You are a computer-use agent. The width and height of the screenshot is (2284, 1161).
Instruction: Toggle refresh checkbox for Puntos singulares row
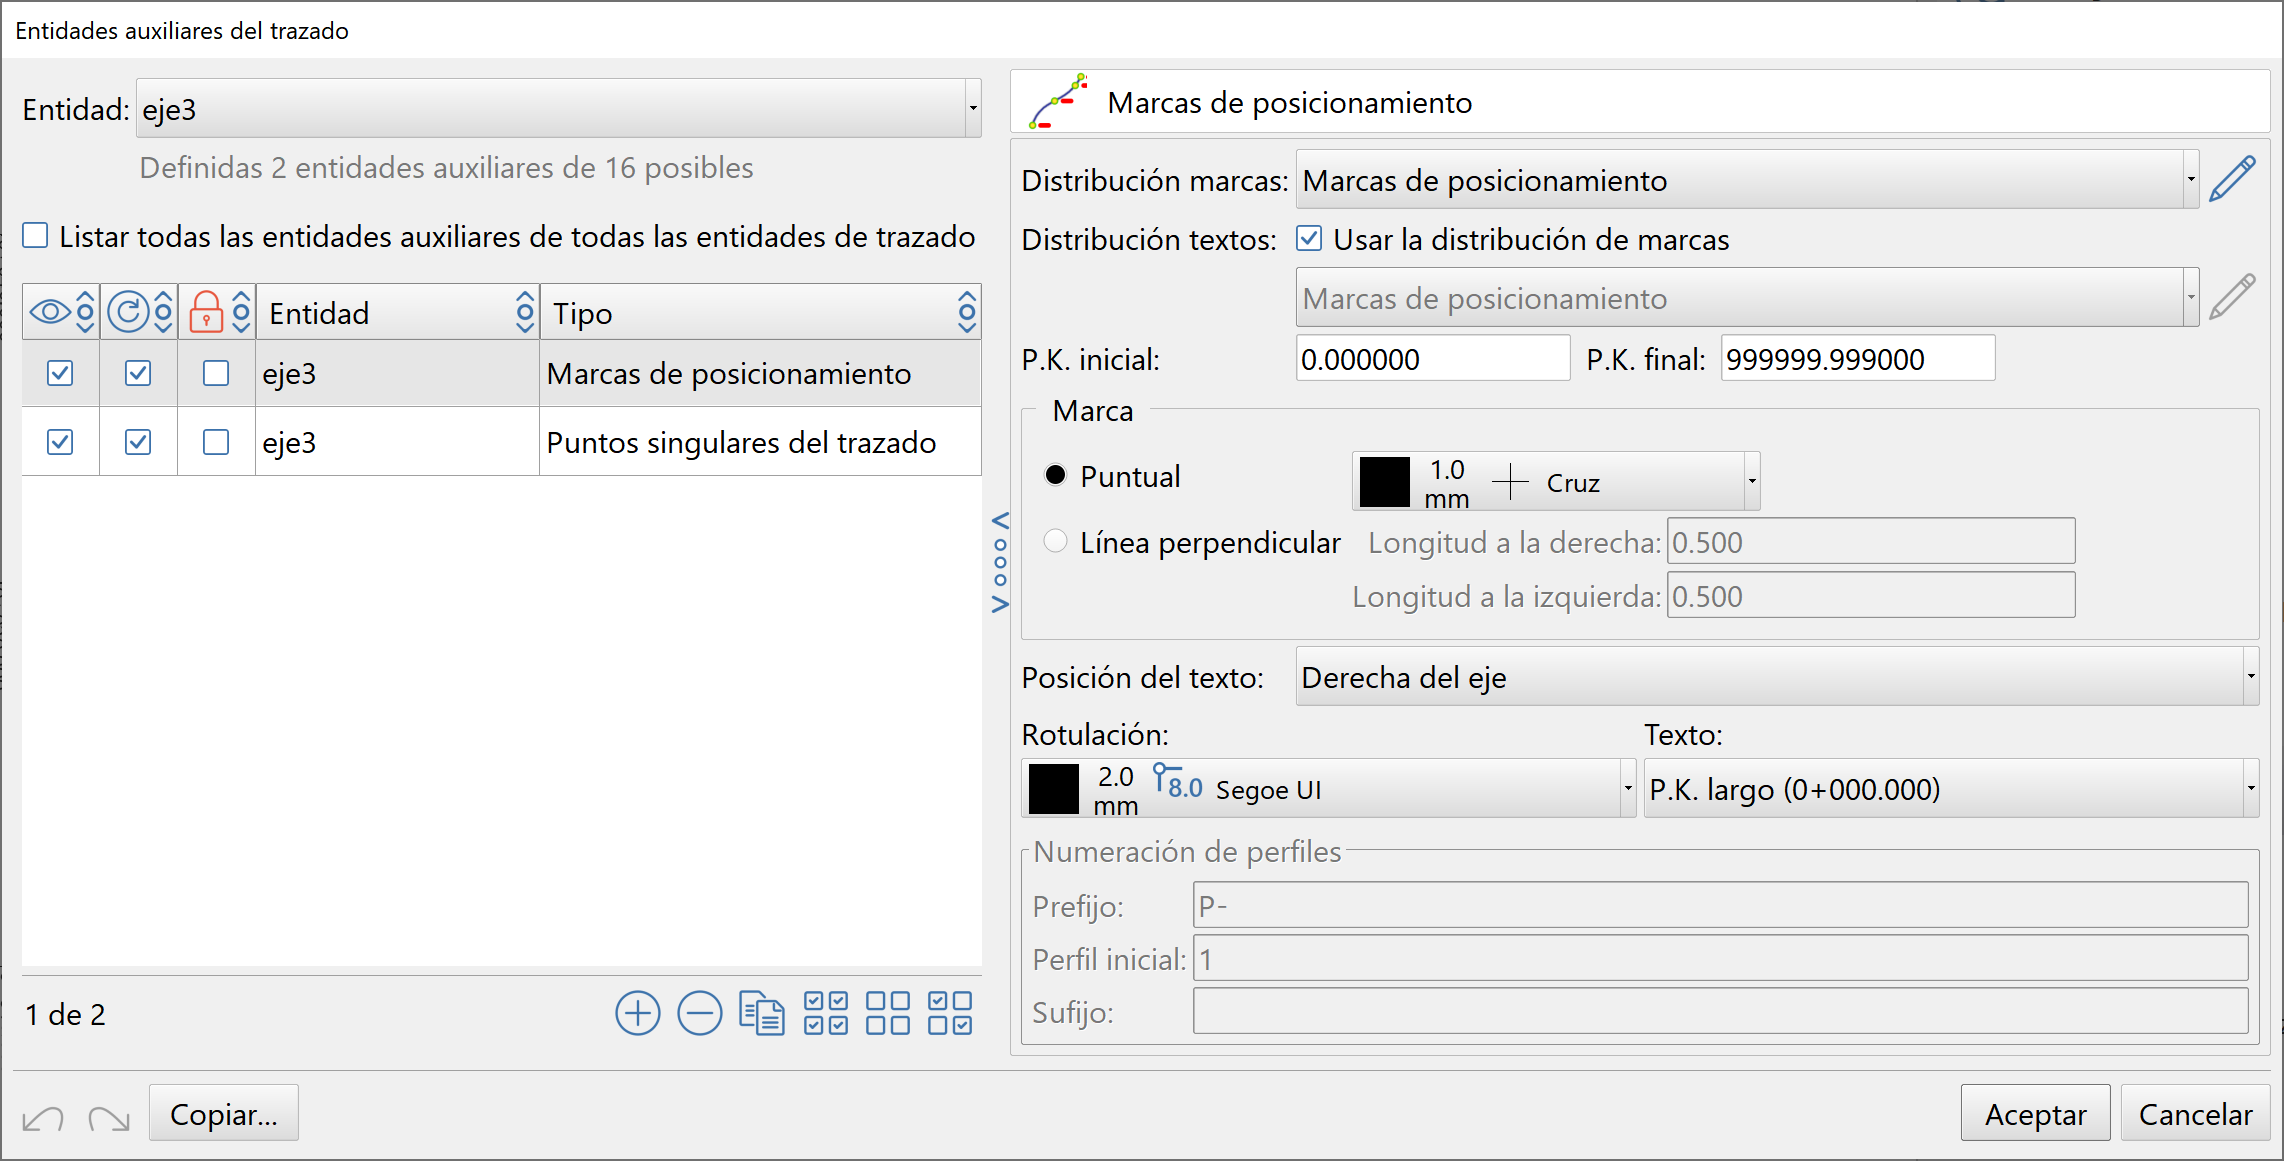(x=138, y=442)
